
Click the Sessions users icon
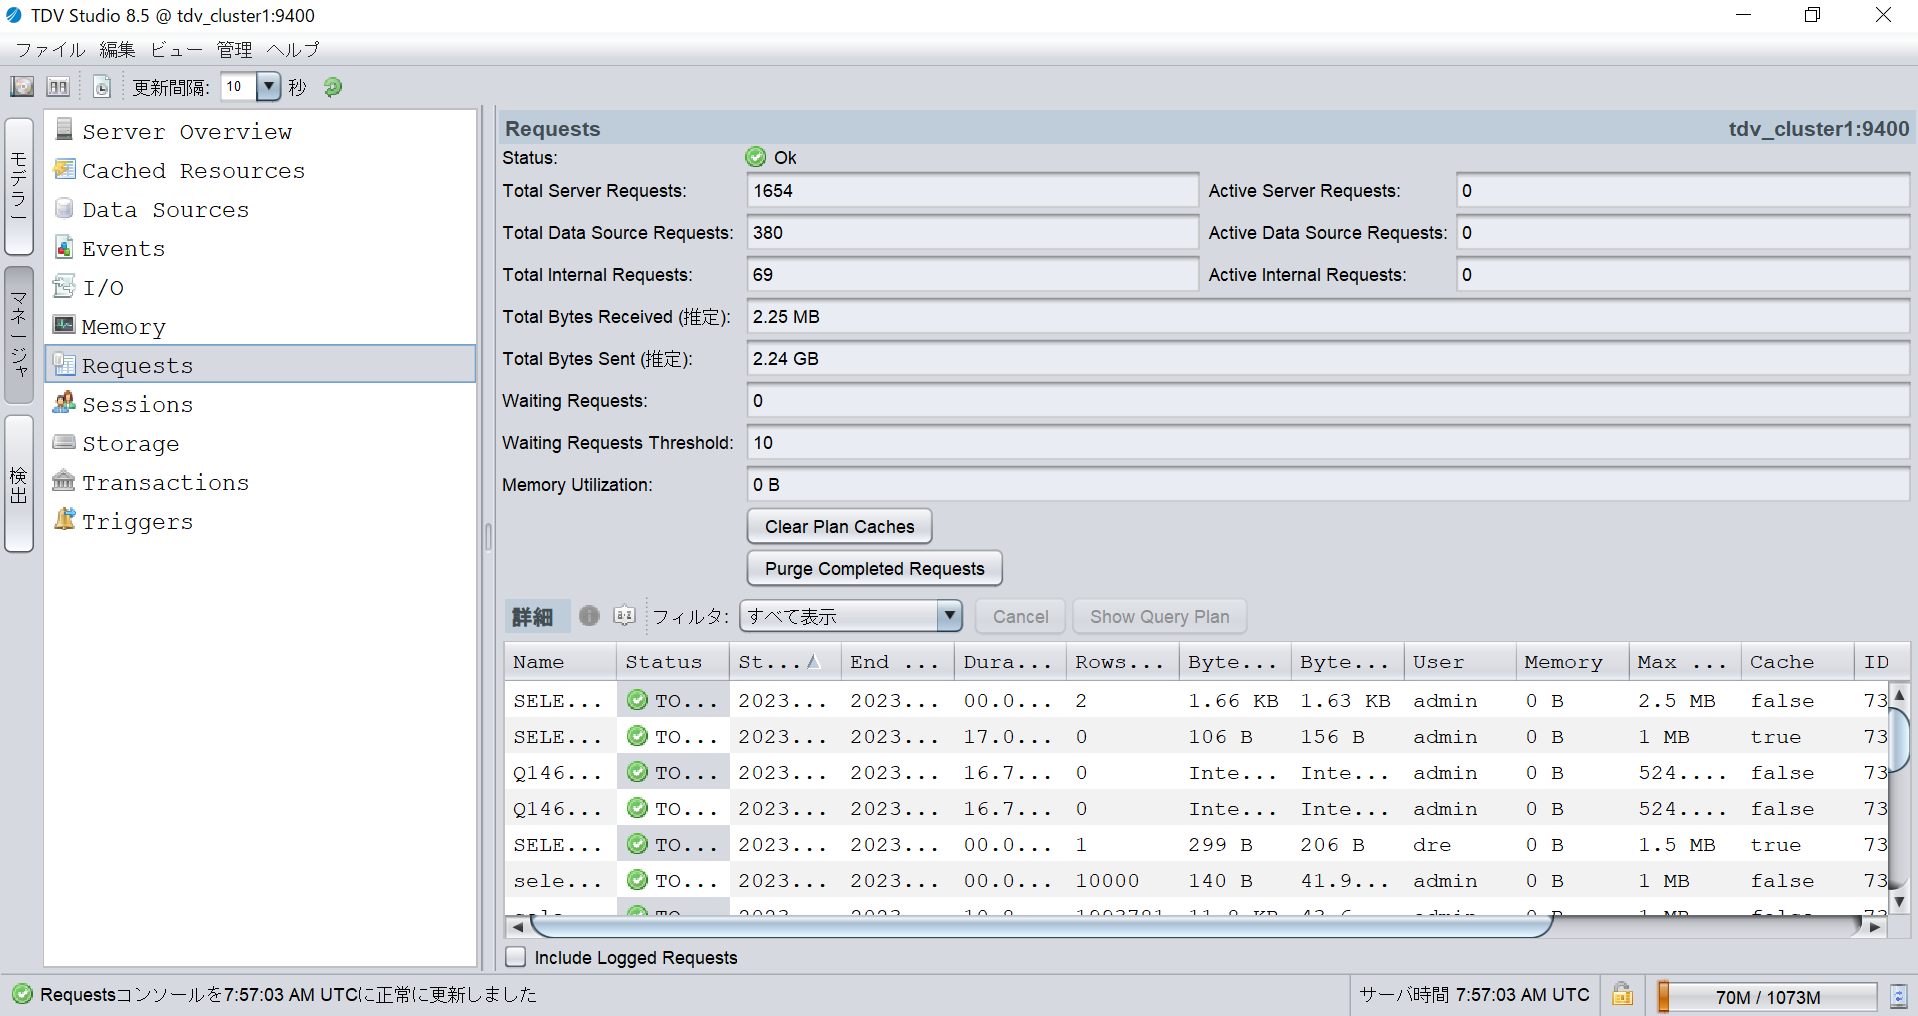[x=64, y=403]
